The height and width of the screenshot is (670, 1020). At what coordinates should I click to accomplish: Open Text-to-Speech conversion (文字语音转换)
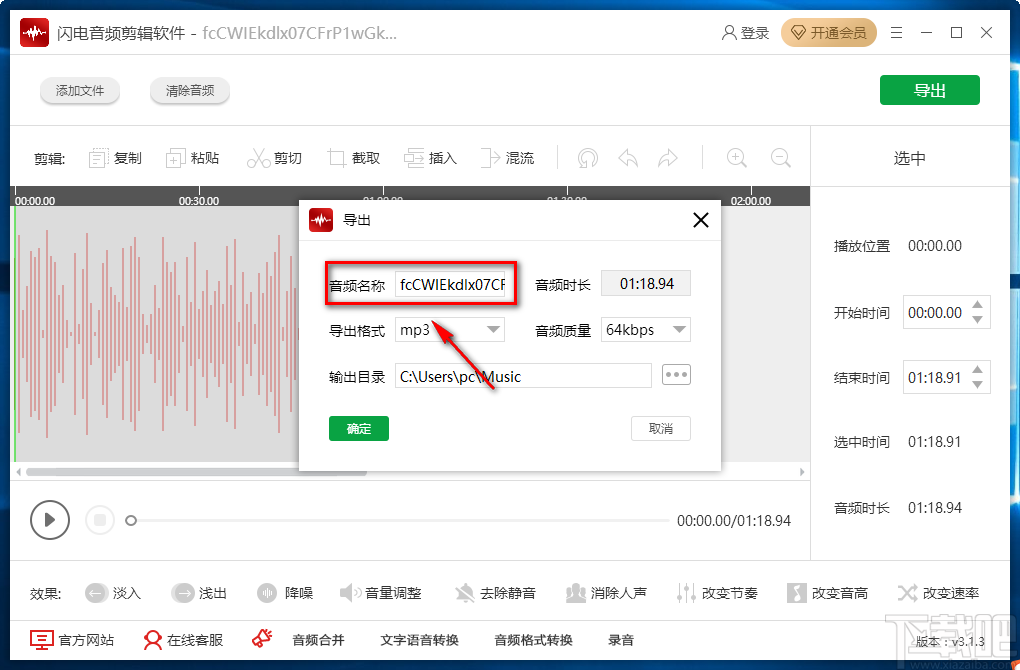click(x=420, y=640)
